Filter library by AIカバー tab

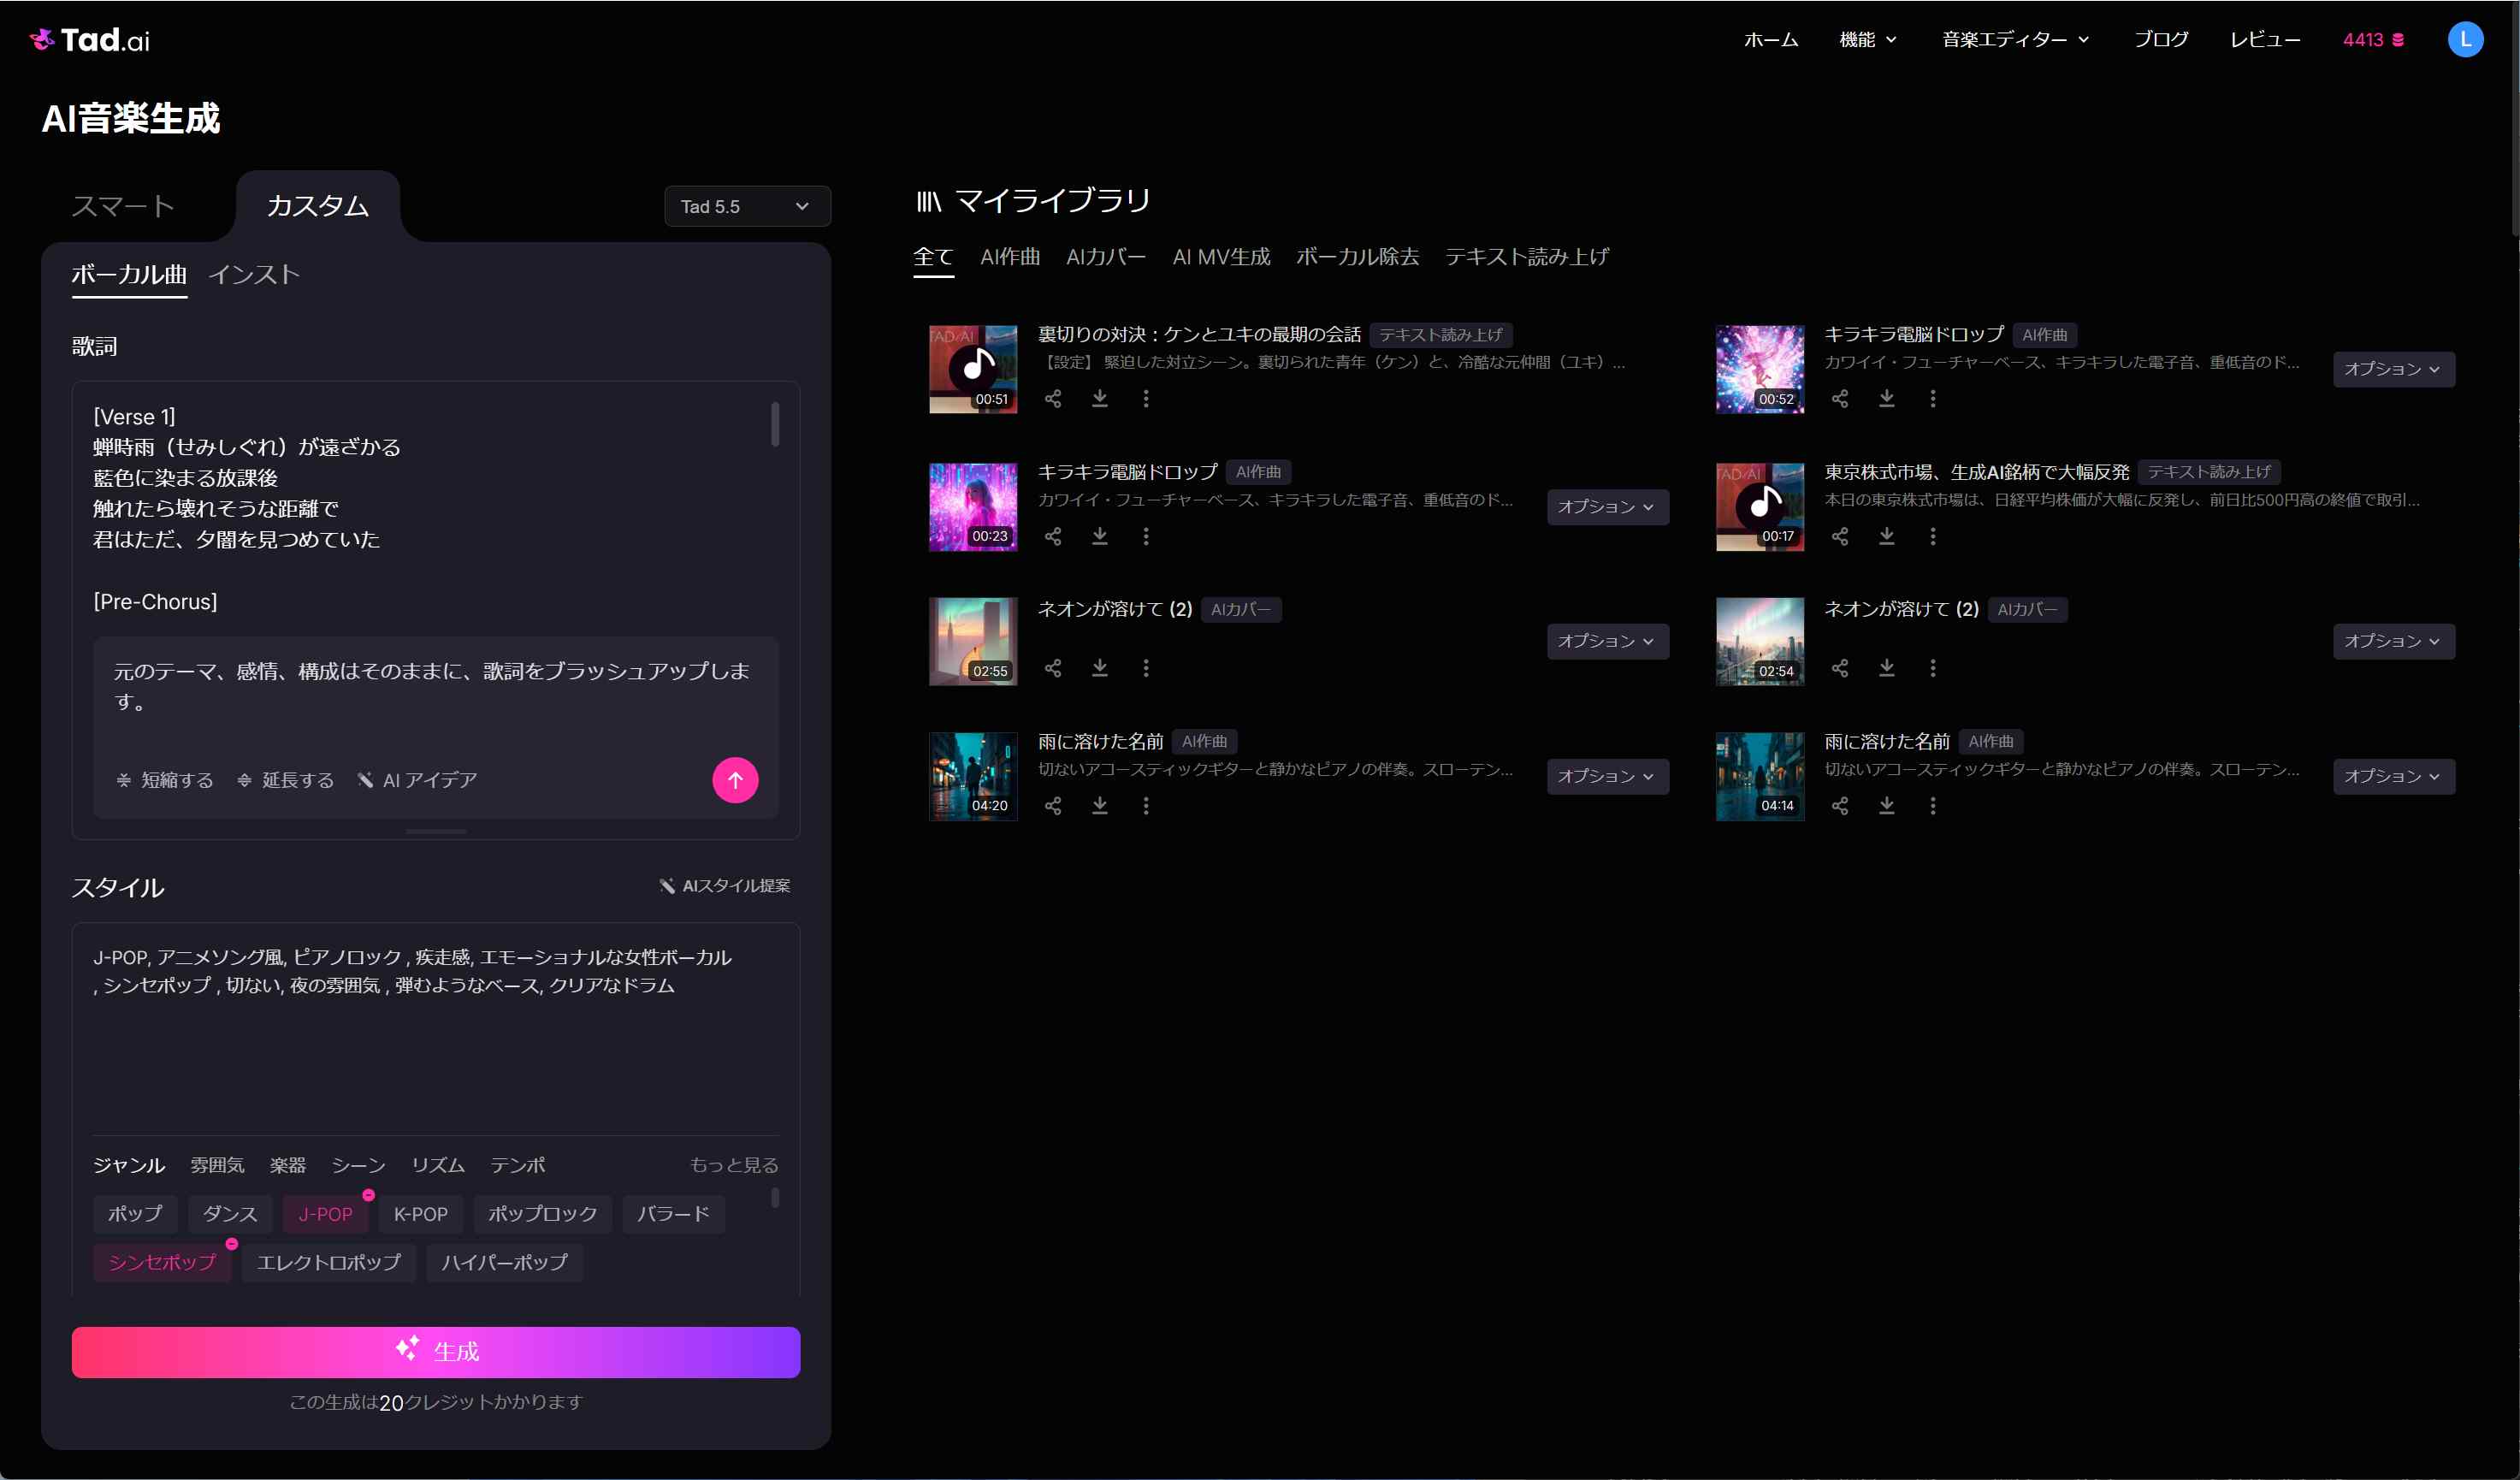(x=1106, y=257)
